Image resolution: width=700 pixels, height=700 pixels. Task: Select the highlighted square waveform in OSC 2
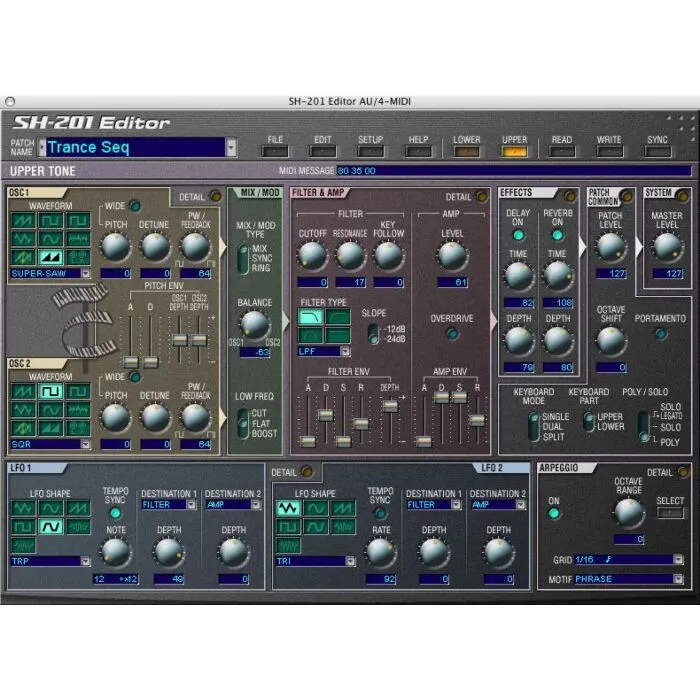coord(50,391)
